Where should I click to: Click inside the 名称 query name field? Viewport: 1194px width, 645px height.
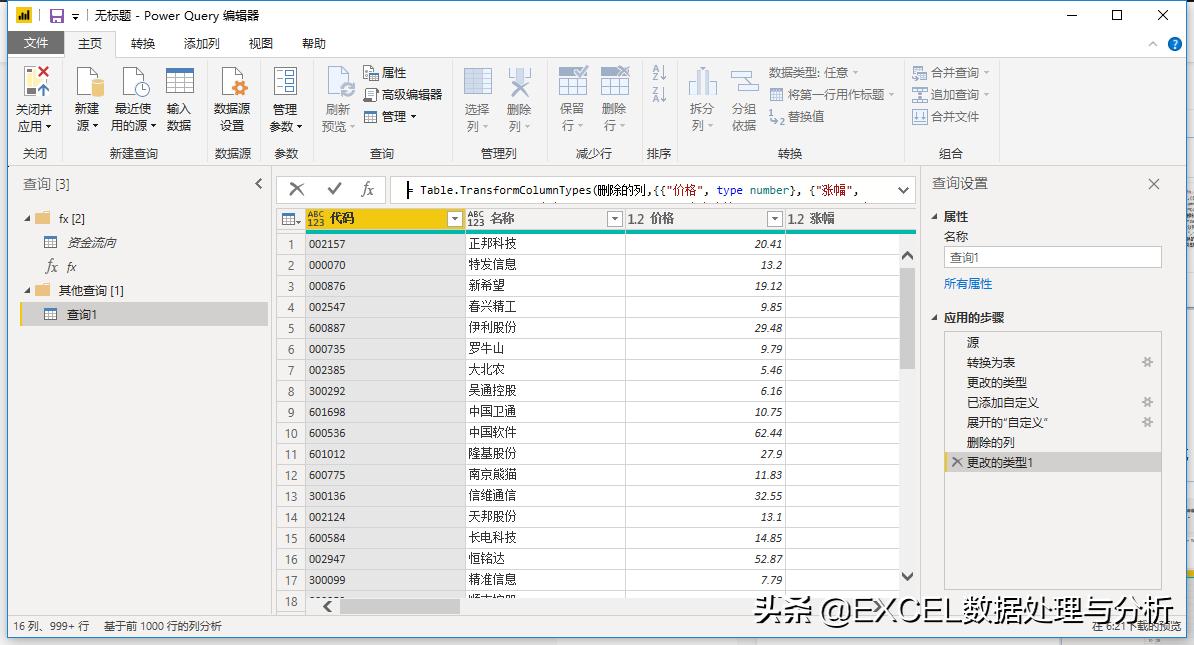point(1050,257)
